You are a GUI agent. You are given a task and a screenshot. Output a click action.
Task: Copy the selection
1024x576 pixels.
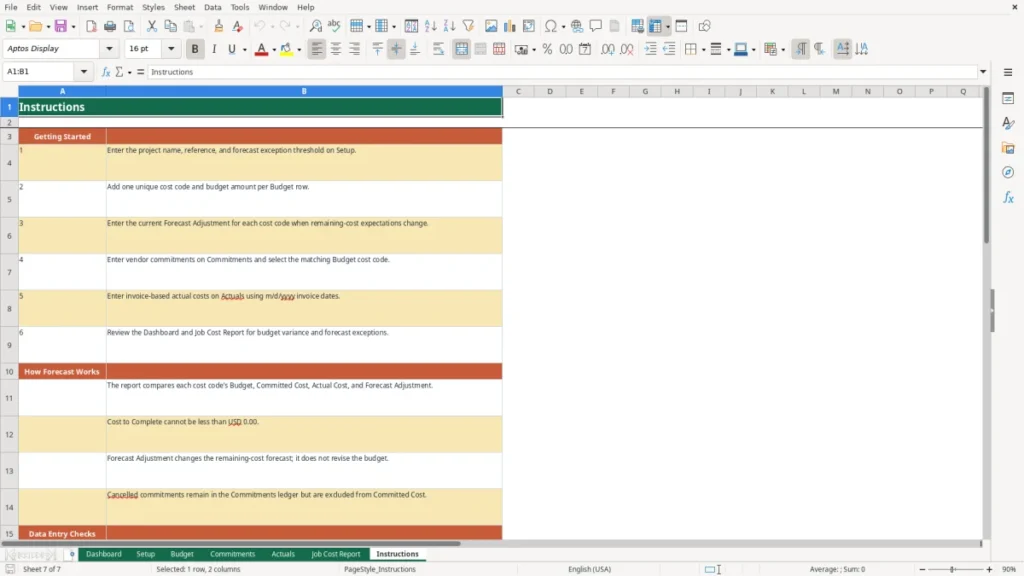(170, 26)
